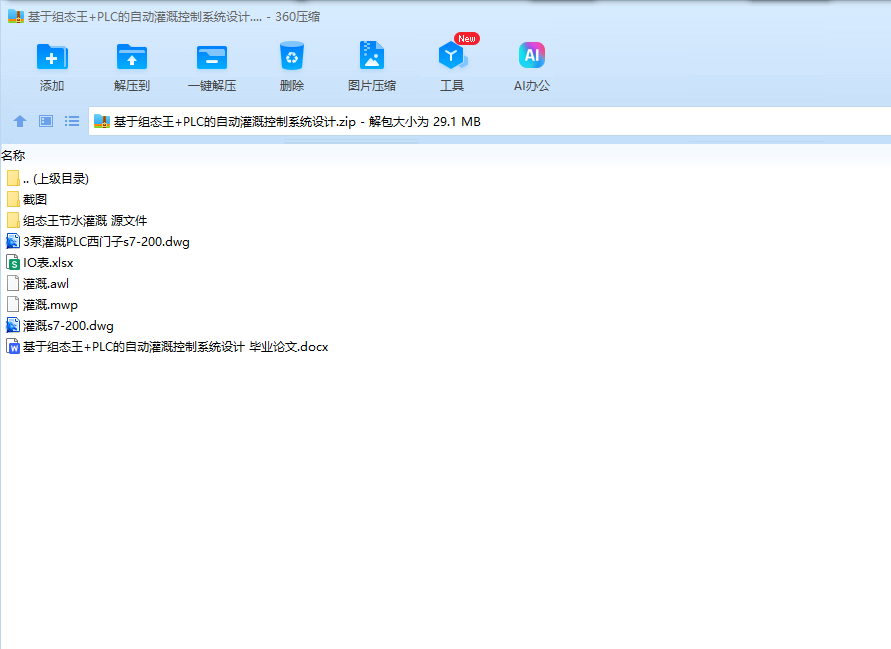891x649 pixels.
Task: Click the AI办公 label text
Action: pos(532,86)
